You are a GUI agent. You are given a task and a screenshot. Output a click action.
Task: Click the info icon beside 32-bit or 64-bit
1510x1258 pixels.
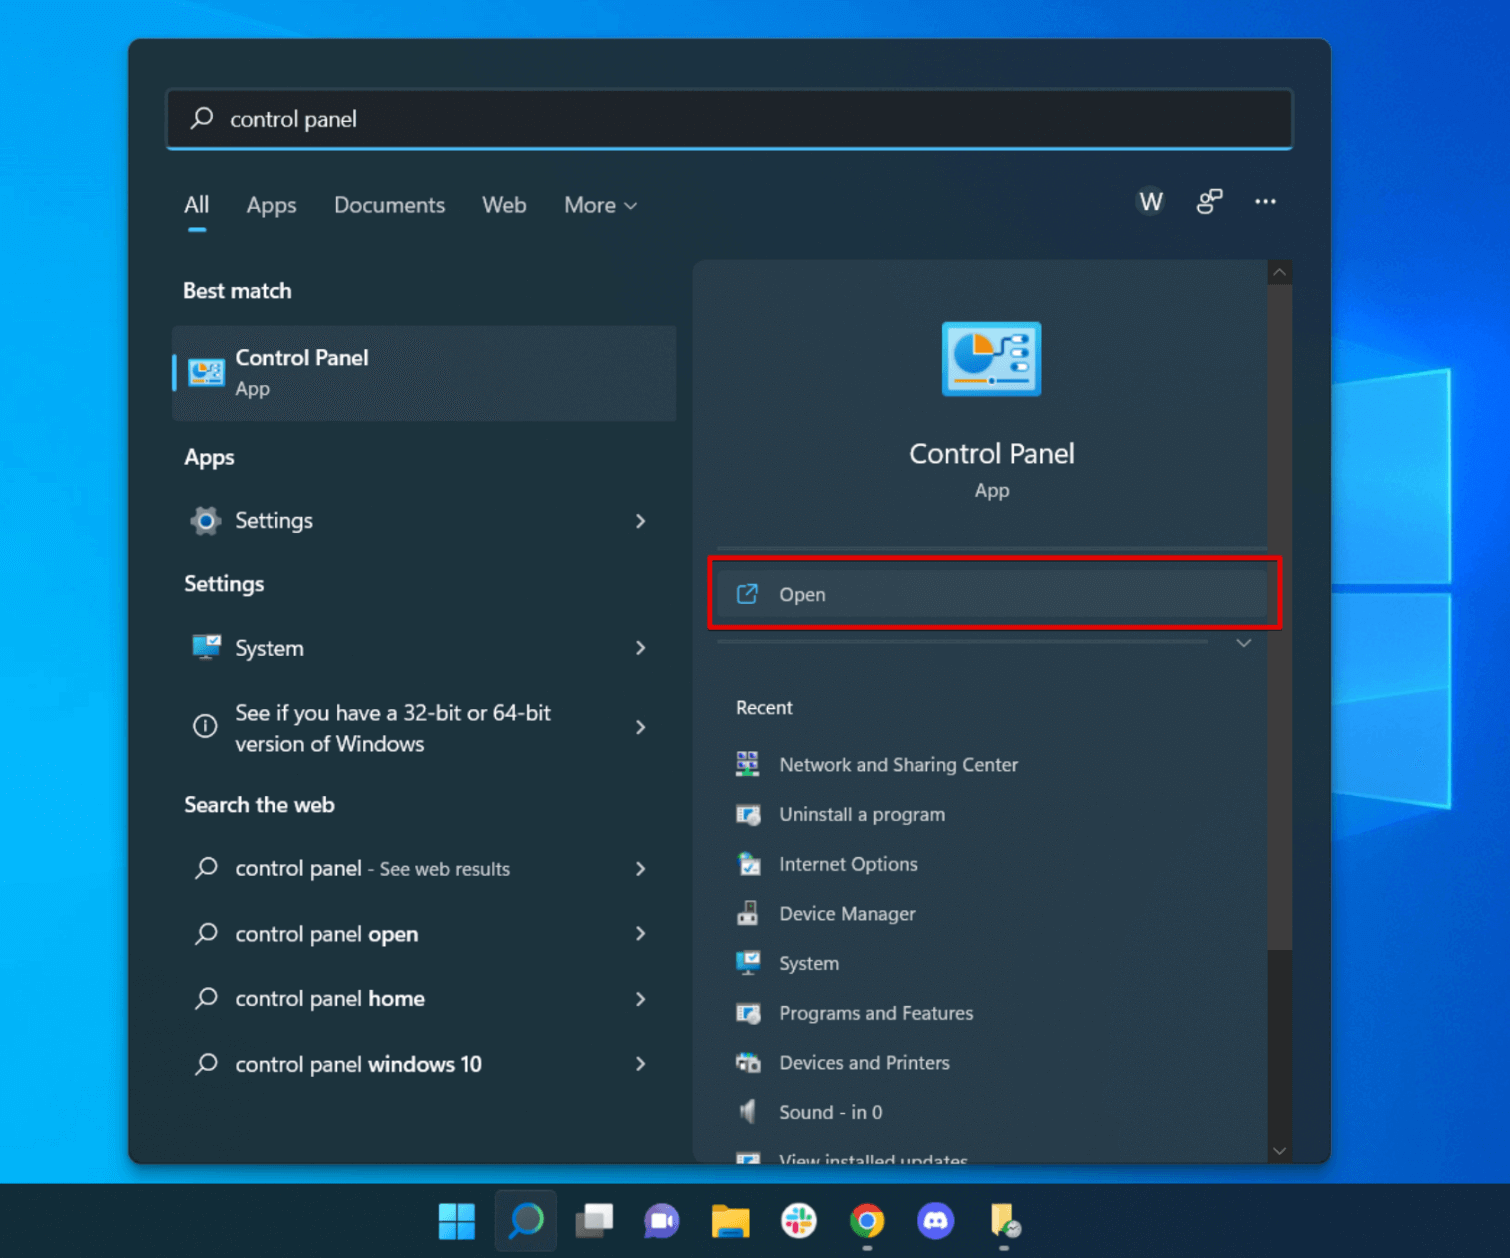[205, 727]
